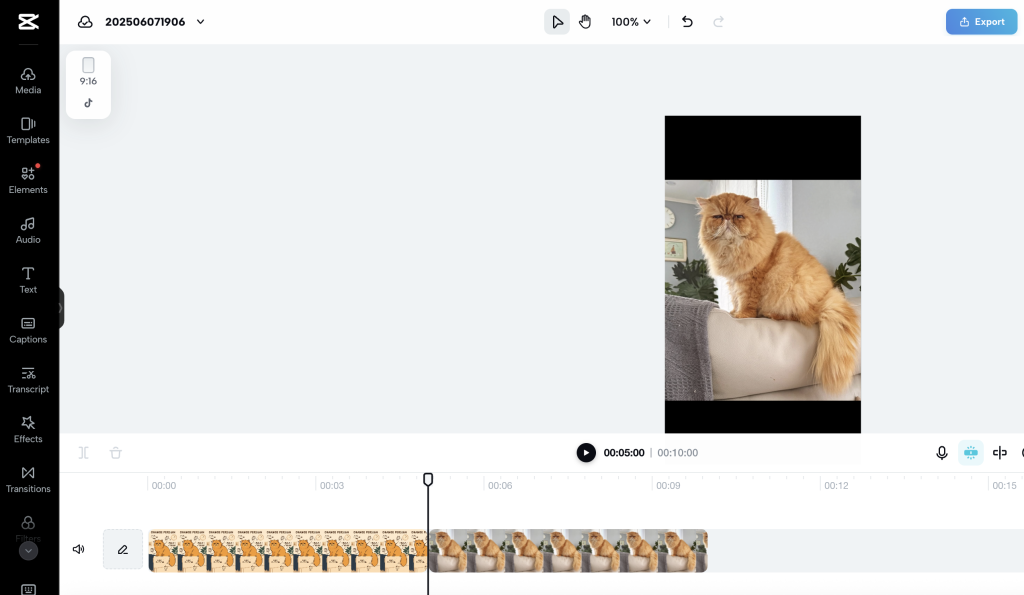Expand the collapsed side panel handle

[61, 308]
